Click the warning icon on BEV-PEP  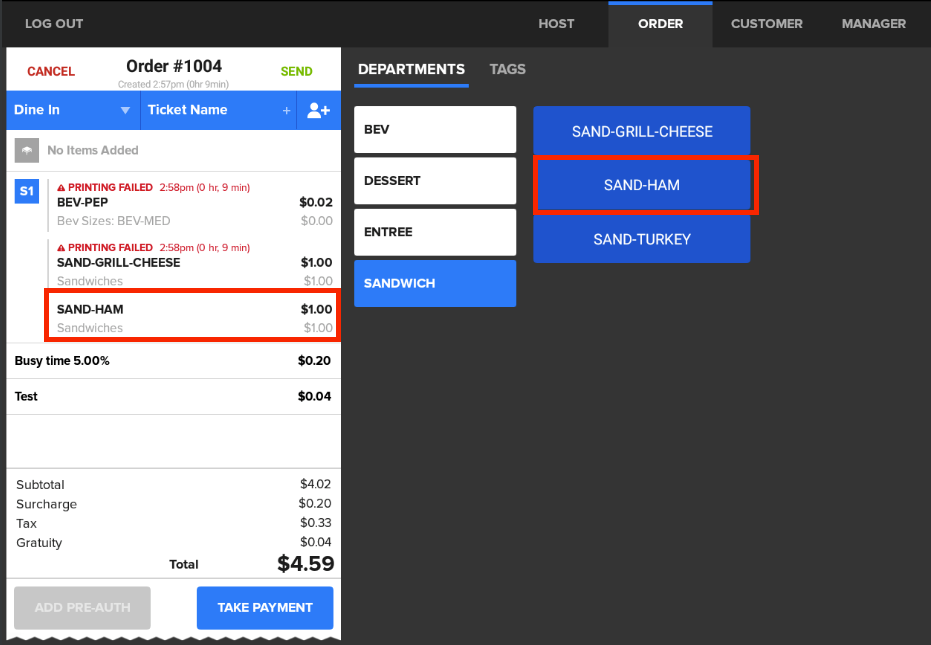pyautogui.click(x=61, y=187)
